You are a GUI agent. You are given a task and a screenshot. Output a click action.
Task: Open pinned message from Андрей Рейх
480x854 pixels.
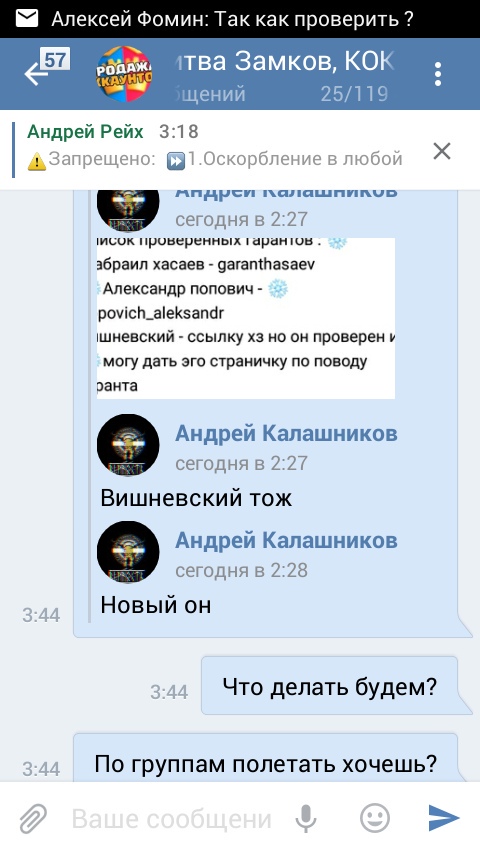[215, 146]
